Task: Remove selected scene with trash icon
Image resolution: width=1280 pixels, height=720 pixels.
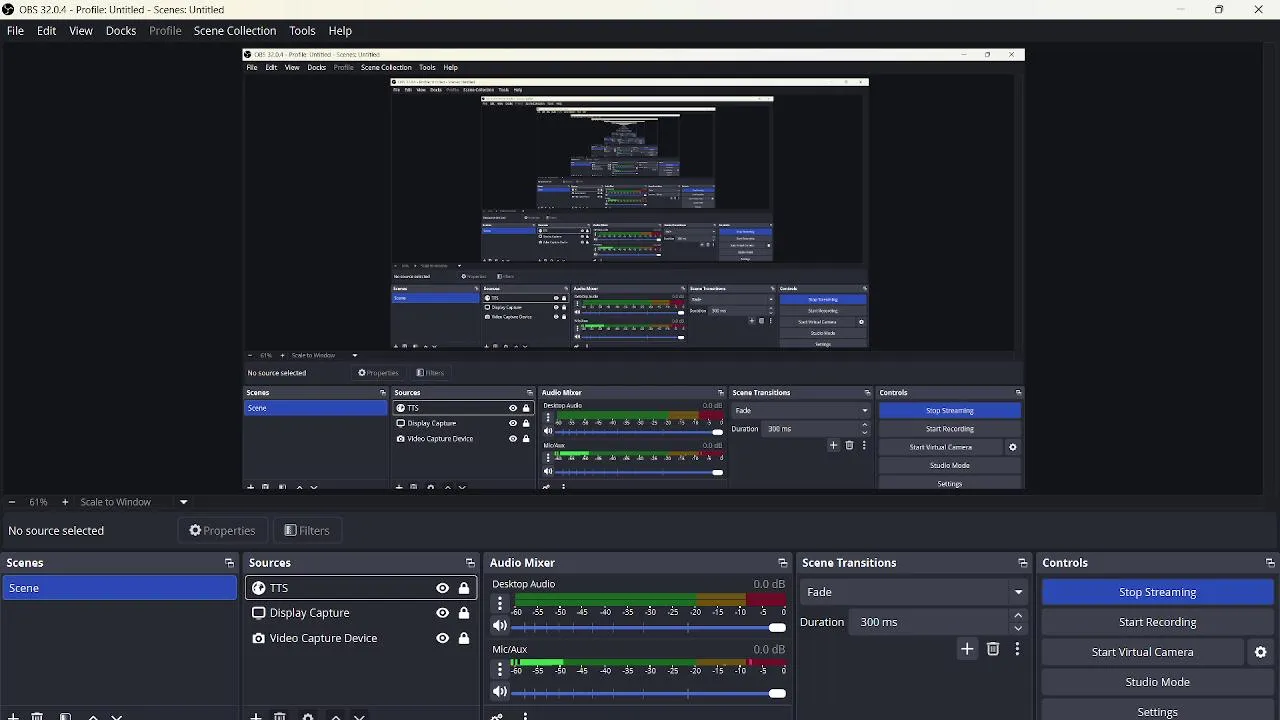Action: pos(37,716)
